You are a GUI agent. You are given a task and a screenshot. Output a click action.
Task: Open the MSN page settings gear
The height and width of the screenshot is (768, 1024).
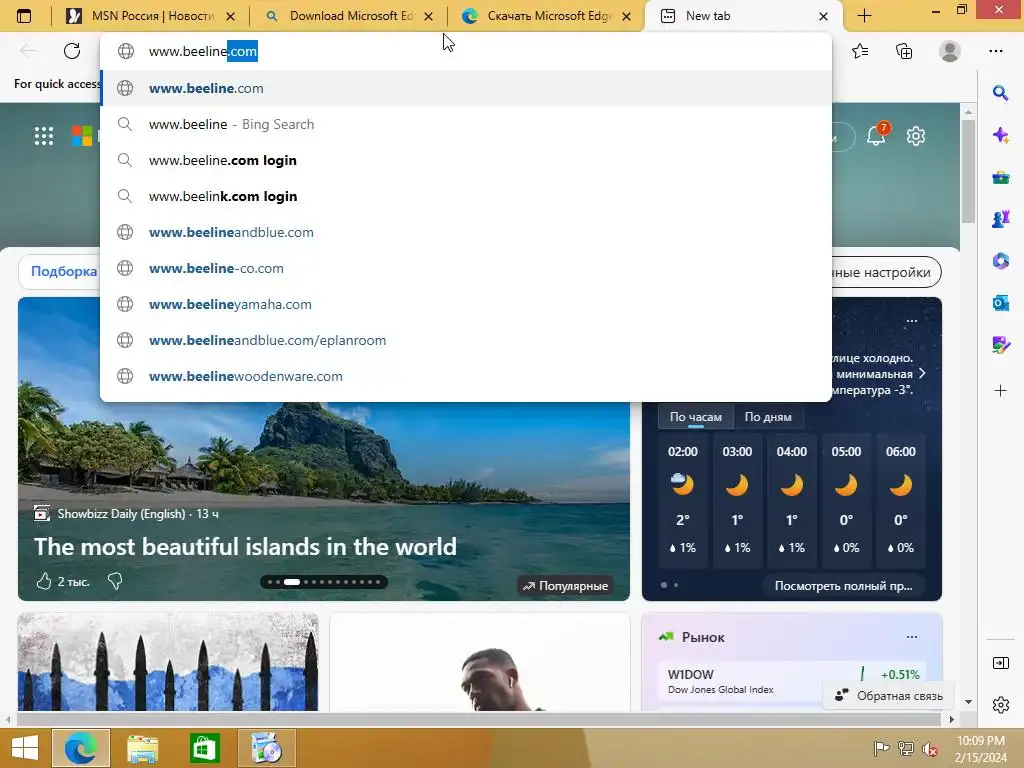tap(916, 136)
